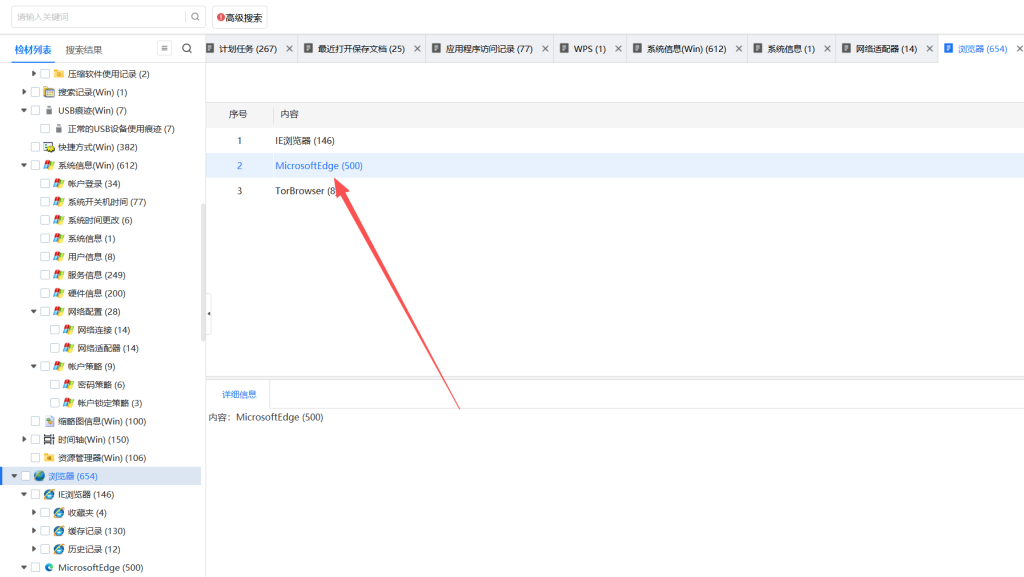Click the 时间轴(Win) icon
Viewport: 1024px width, 577px height.
point(49,439)
